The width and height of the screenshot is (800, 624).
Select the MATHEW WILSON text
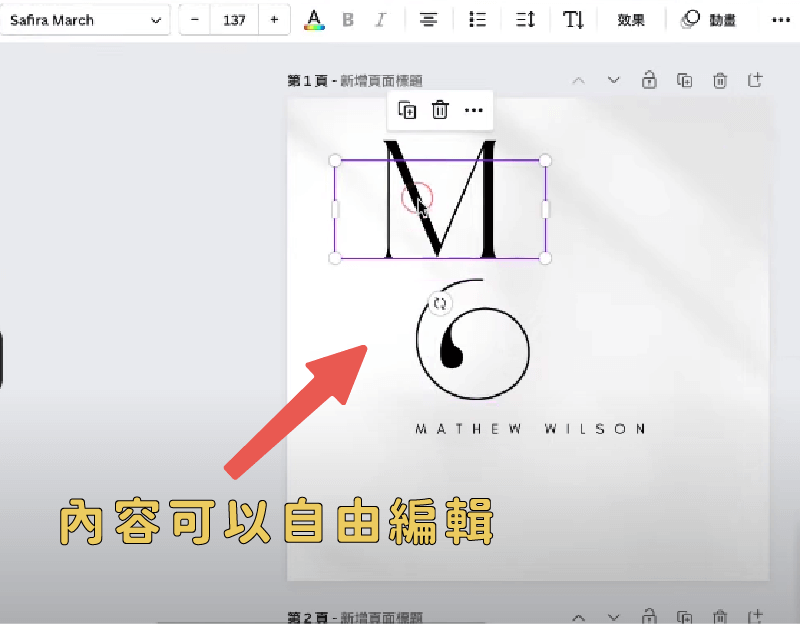tap(531, 429)
